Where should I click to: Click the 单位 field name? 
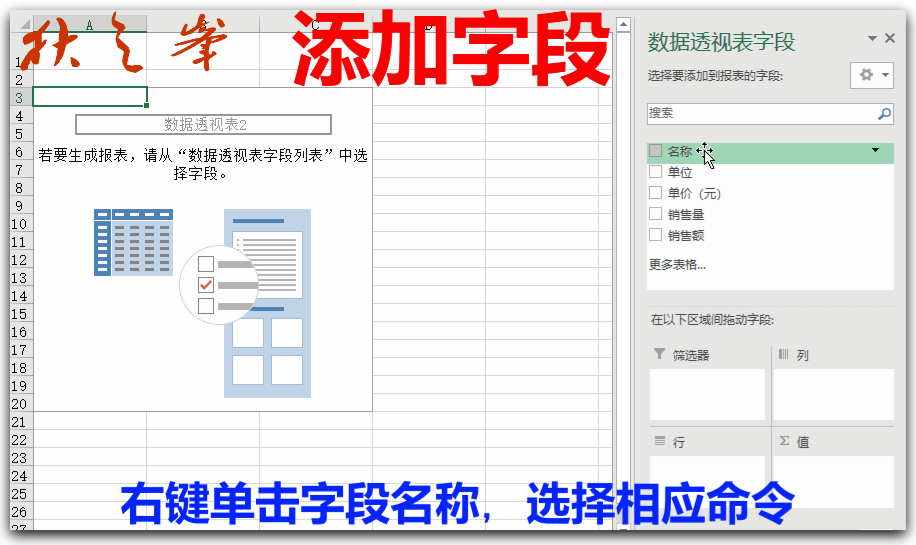680,172
